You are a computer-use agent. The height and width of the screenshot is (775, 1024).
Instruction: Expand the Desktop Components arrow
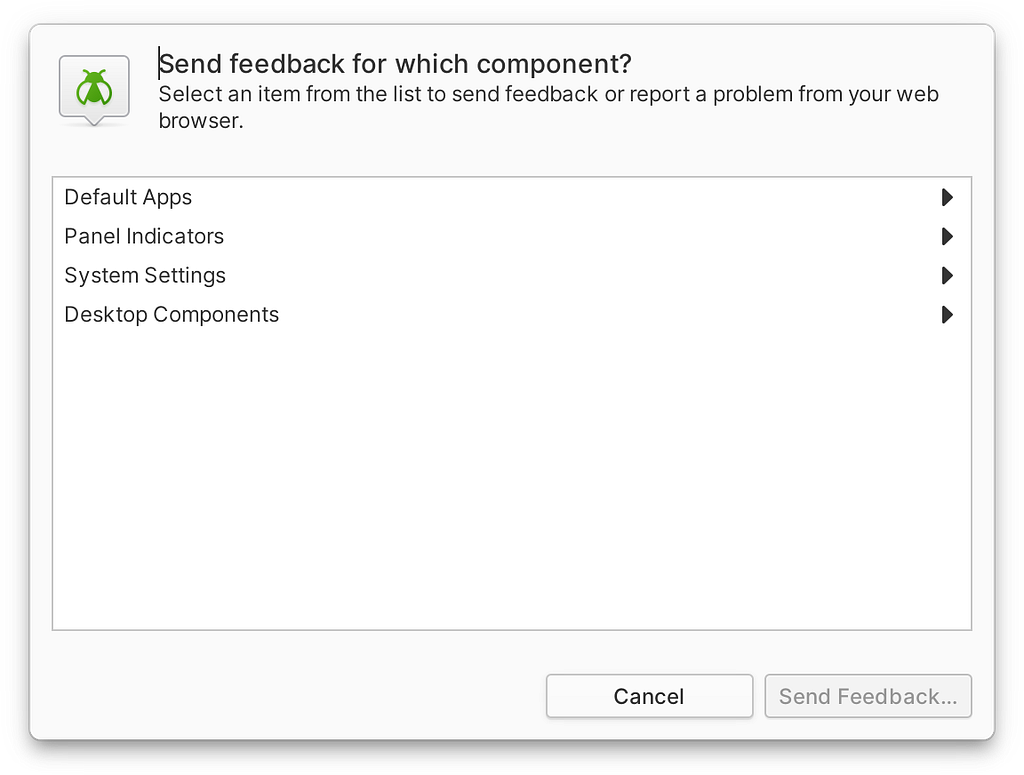click(x=947, y=315)
